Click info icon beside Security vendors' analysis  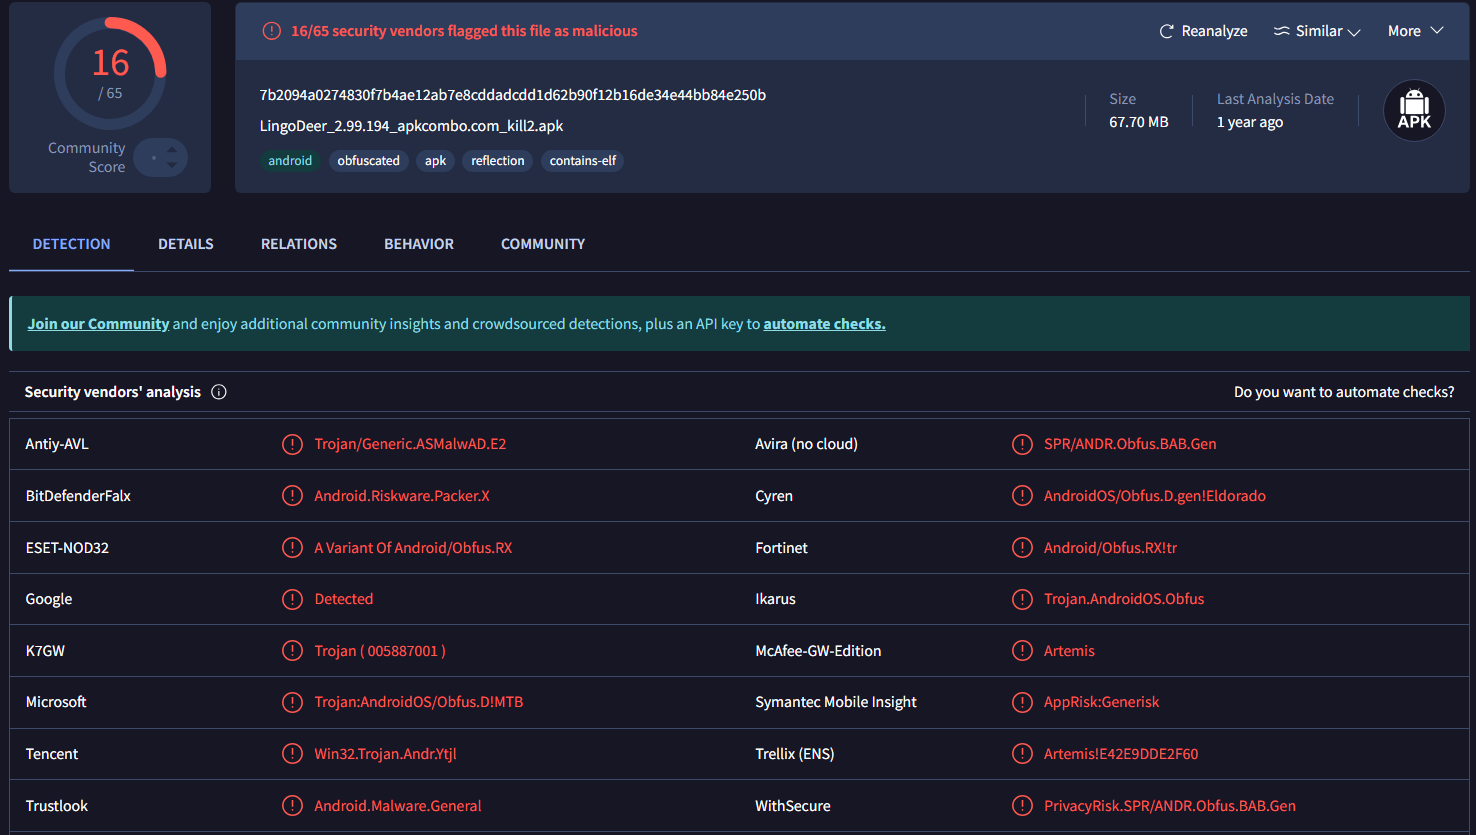coord(219,392)
